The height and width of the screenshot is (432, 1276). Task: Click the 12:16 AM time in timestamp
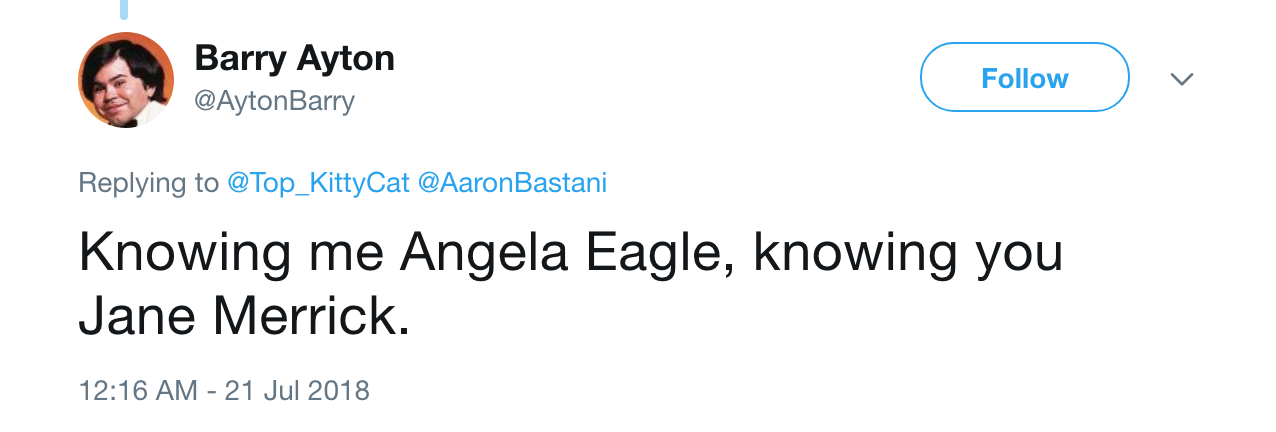click(x=138, y=389)
